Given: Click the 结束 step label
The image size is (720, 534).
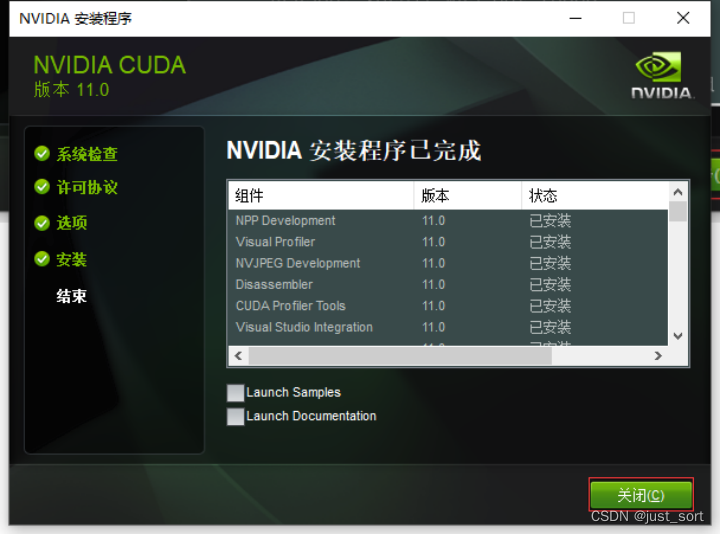Looking at the screenshot, I should (x=72, y=296).
